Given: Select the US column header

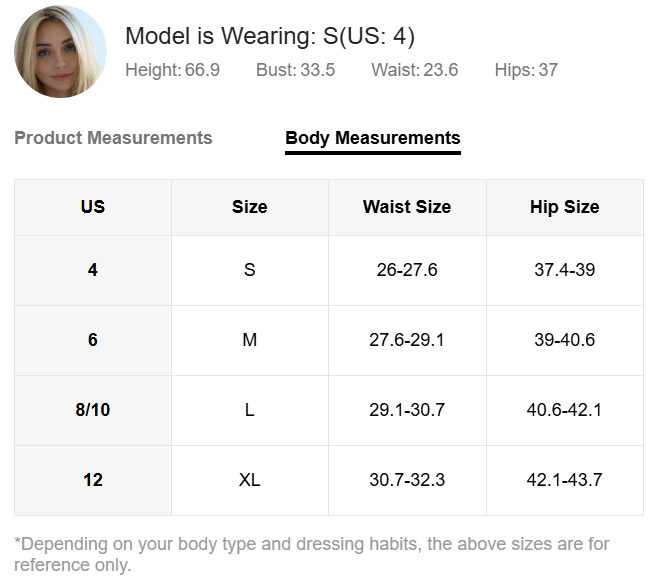Looking at the screenshot, I should click(93, 207).
